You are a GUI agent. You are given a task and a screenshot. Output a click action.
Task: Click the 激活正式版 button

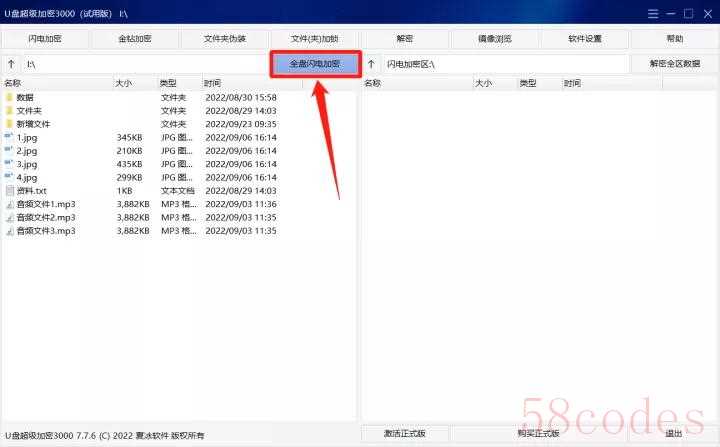pyautogui.click(x=405, y=433)
